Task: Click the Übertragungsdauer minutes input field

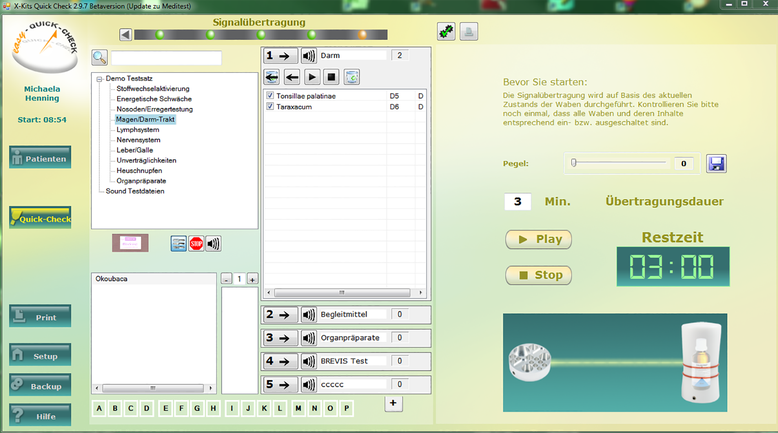Action: point(516,201)
